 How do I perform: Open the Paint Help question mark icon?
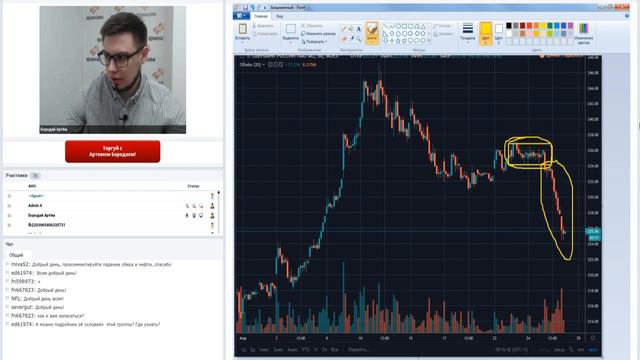coord(627,16)
